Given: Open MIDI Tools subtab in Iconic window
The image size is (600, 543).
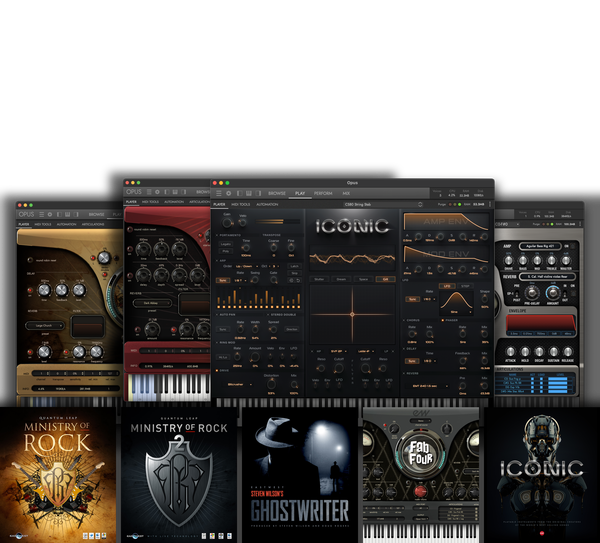Looking at the screenshot, I should coord(241,204).
